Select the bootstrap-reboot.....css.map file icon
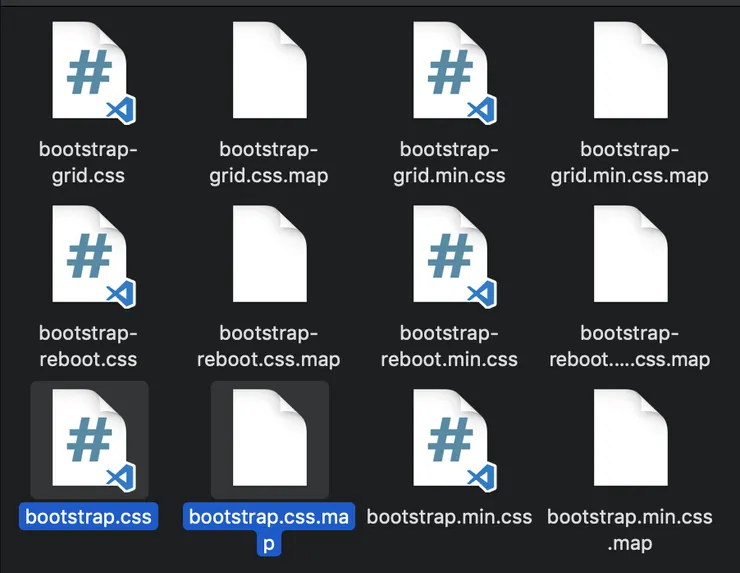Image resolution: width=740 pixels, height=573 pixels. pyautogui.click(x=631, y=253)
